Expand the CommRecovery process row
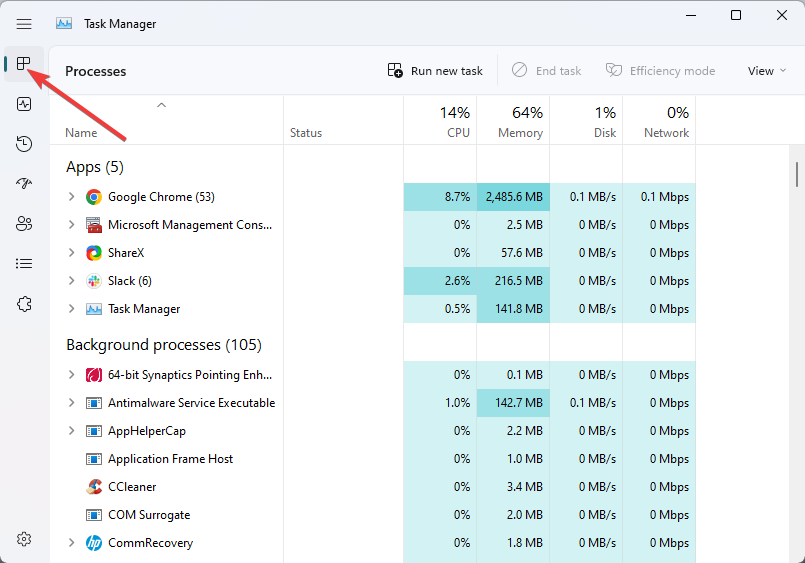Viewport: 805px width, 563px height. (x=71, y=542)
